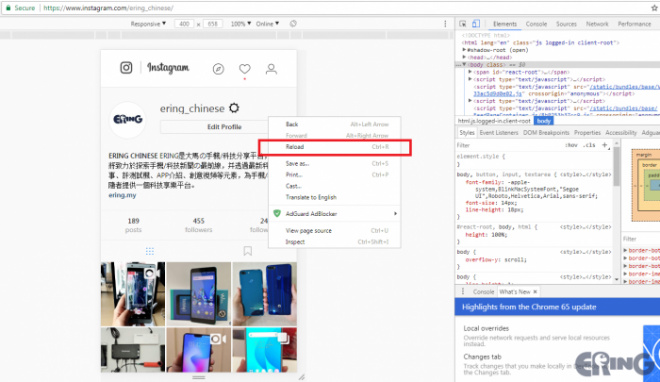Click the Console tab in bottom drawer
Screen dimensions: 660x382
point(483,292)
